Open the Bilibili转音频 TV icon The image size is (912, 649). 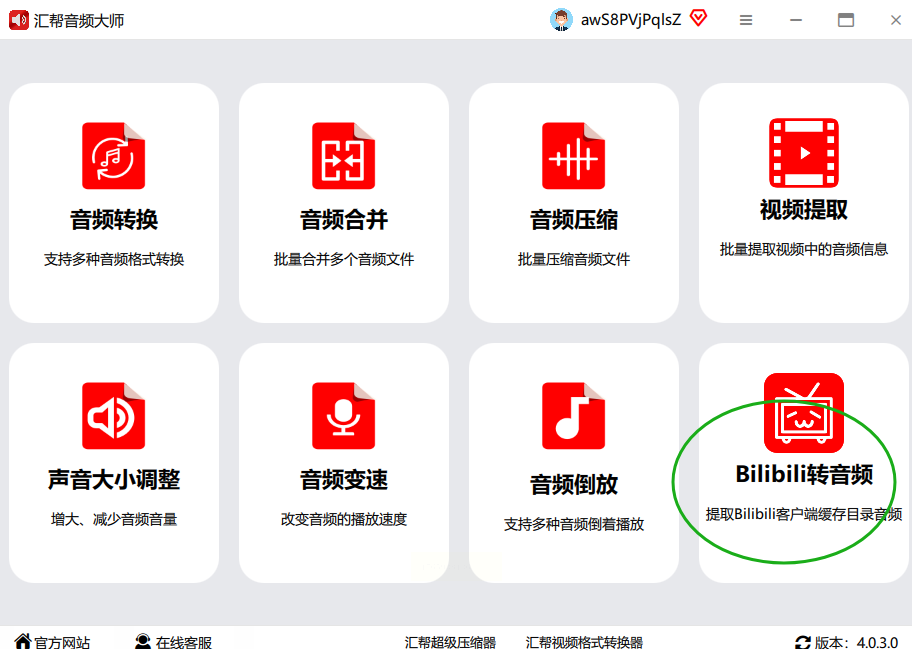[804, 413]
